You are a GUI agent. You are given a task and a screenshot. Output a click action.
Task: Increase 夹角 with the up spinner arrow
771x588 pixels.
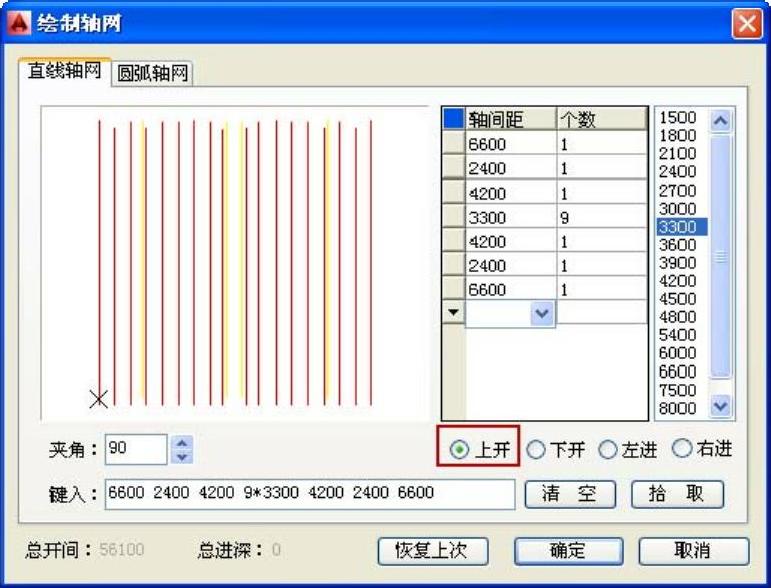coord(182,443)
